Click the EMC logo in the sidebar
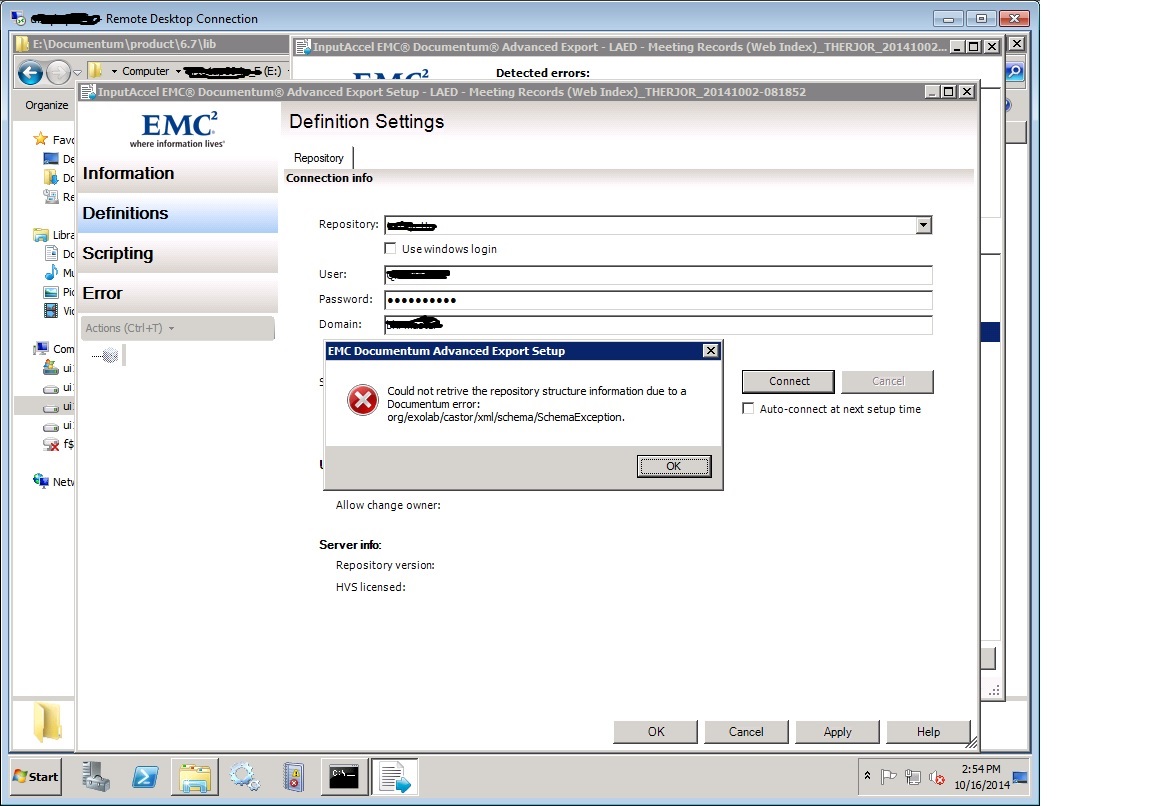The image size is (1152, 806). click(178, 129)
